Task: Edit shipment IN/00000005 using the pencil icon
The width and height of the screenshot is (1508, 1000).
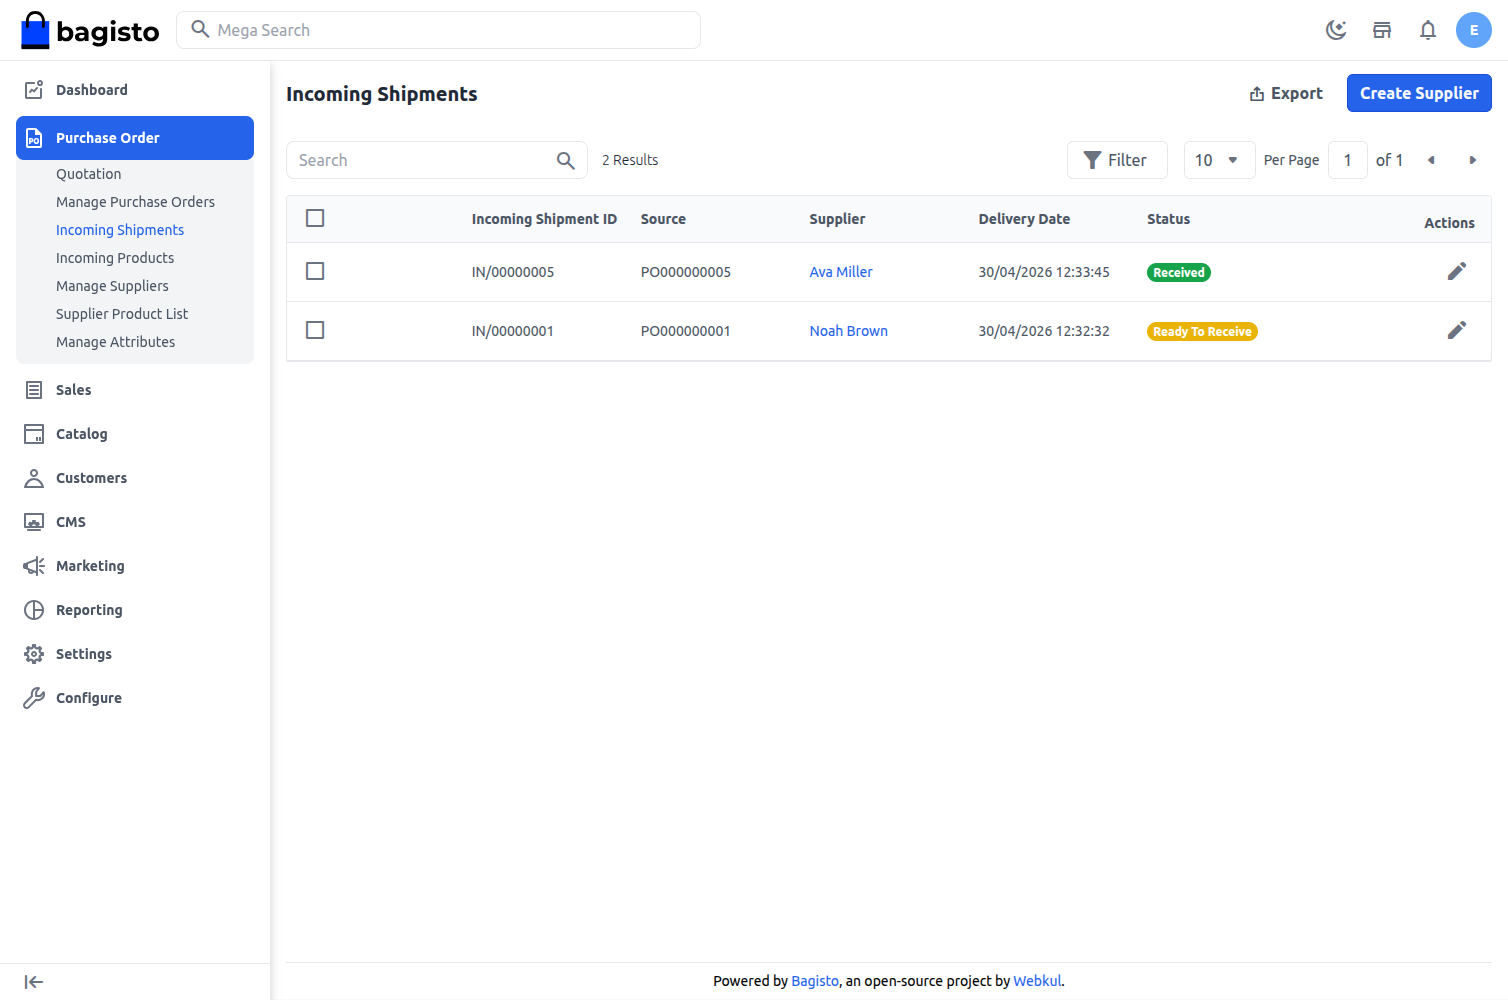Action: point(1457,271)
